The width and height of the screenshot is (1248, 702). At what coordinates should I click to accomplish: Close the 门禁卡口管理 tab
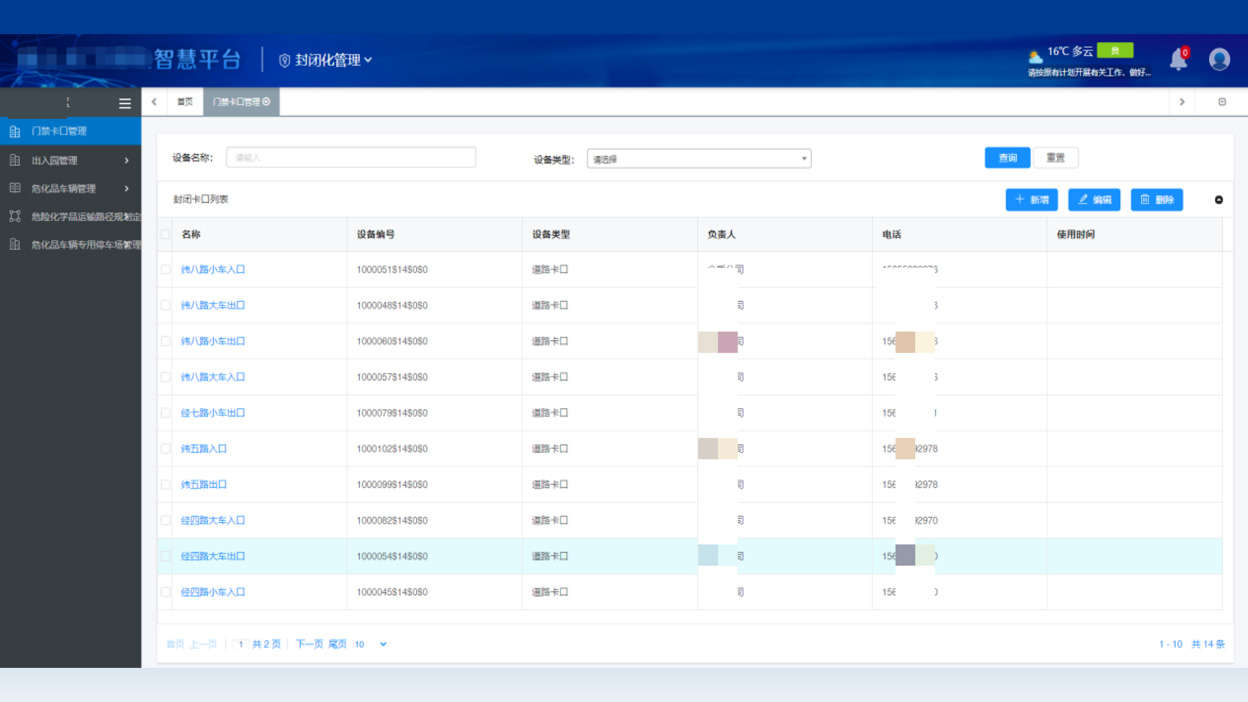(267, 102)
